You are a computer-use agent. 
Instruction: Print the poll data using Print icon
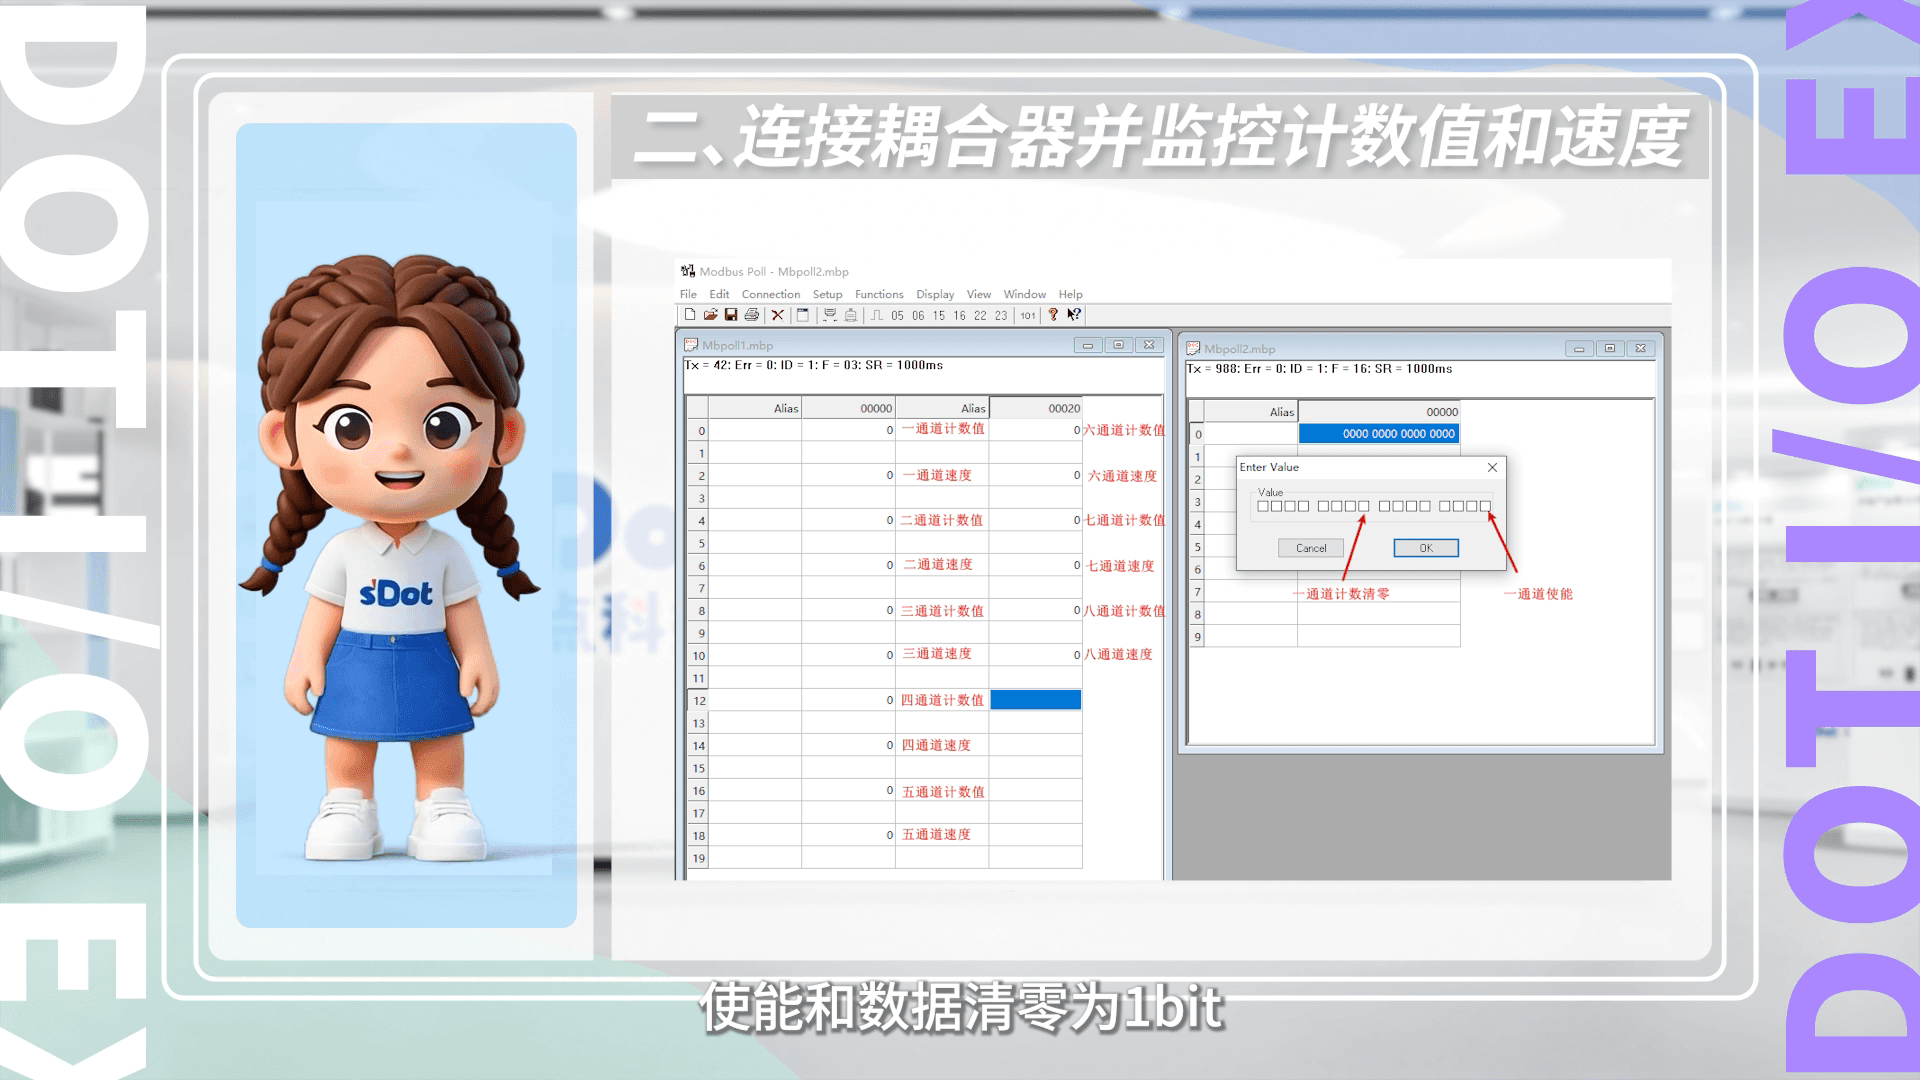(x=752, y=315)
